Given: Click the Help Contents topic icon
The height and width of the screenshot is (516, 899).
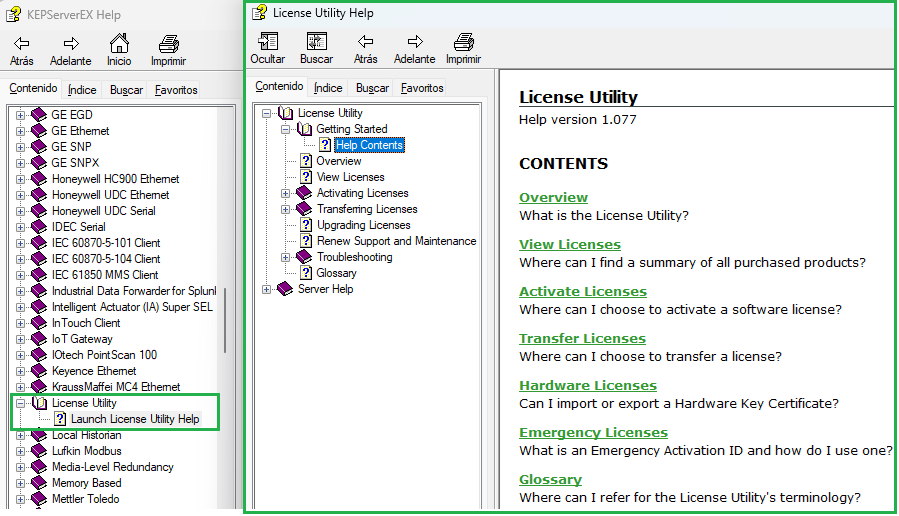Looking at the screenshot, I should point(325,145).
